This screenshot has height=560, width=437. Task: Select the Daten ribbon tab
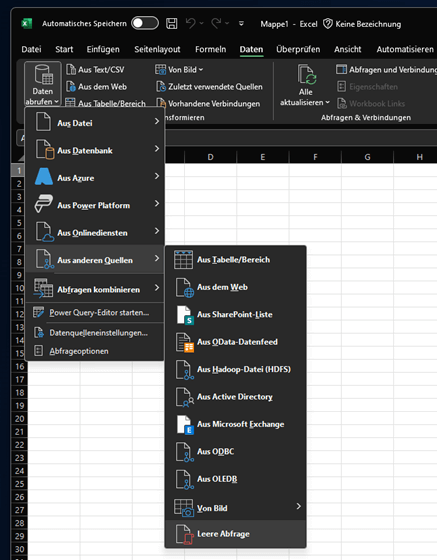coord(251,49)
